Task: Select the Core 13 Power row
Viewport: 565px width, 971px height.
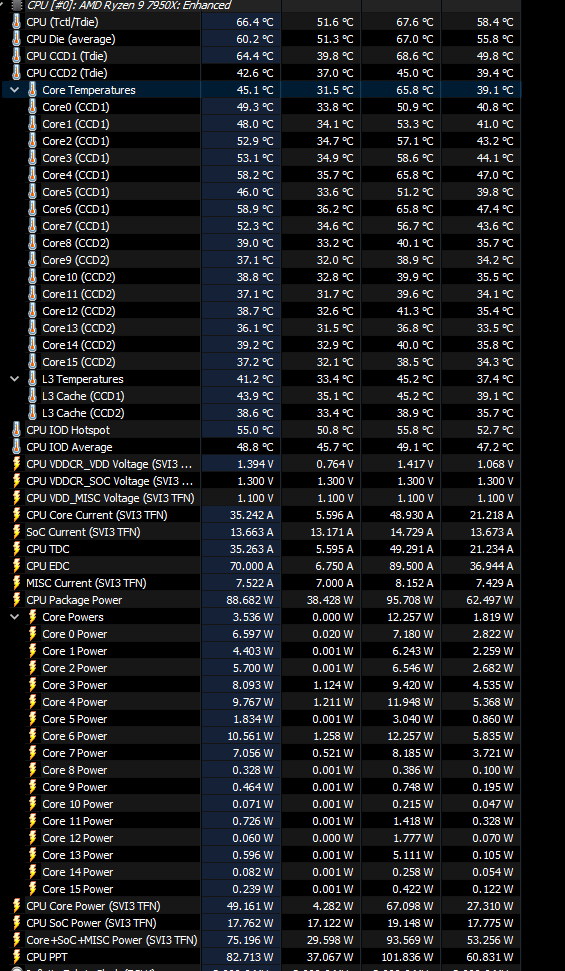Action: (260, 855)
